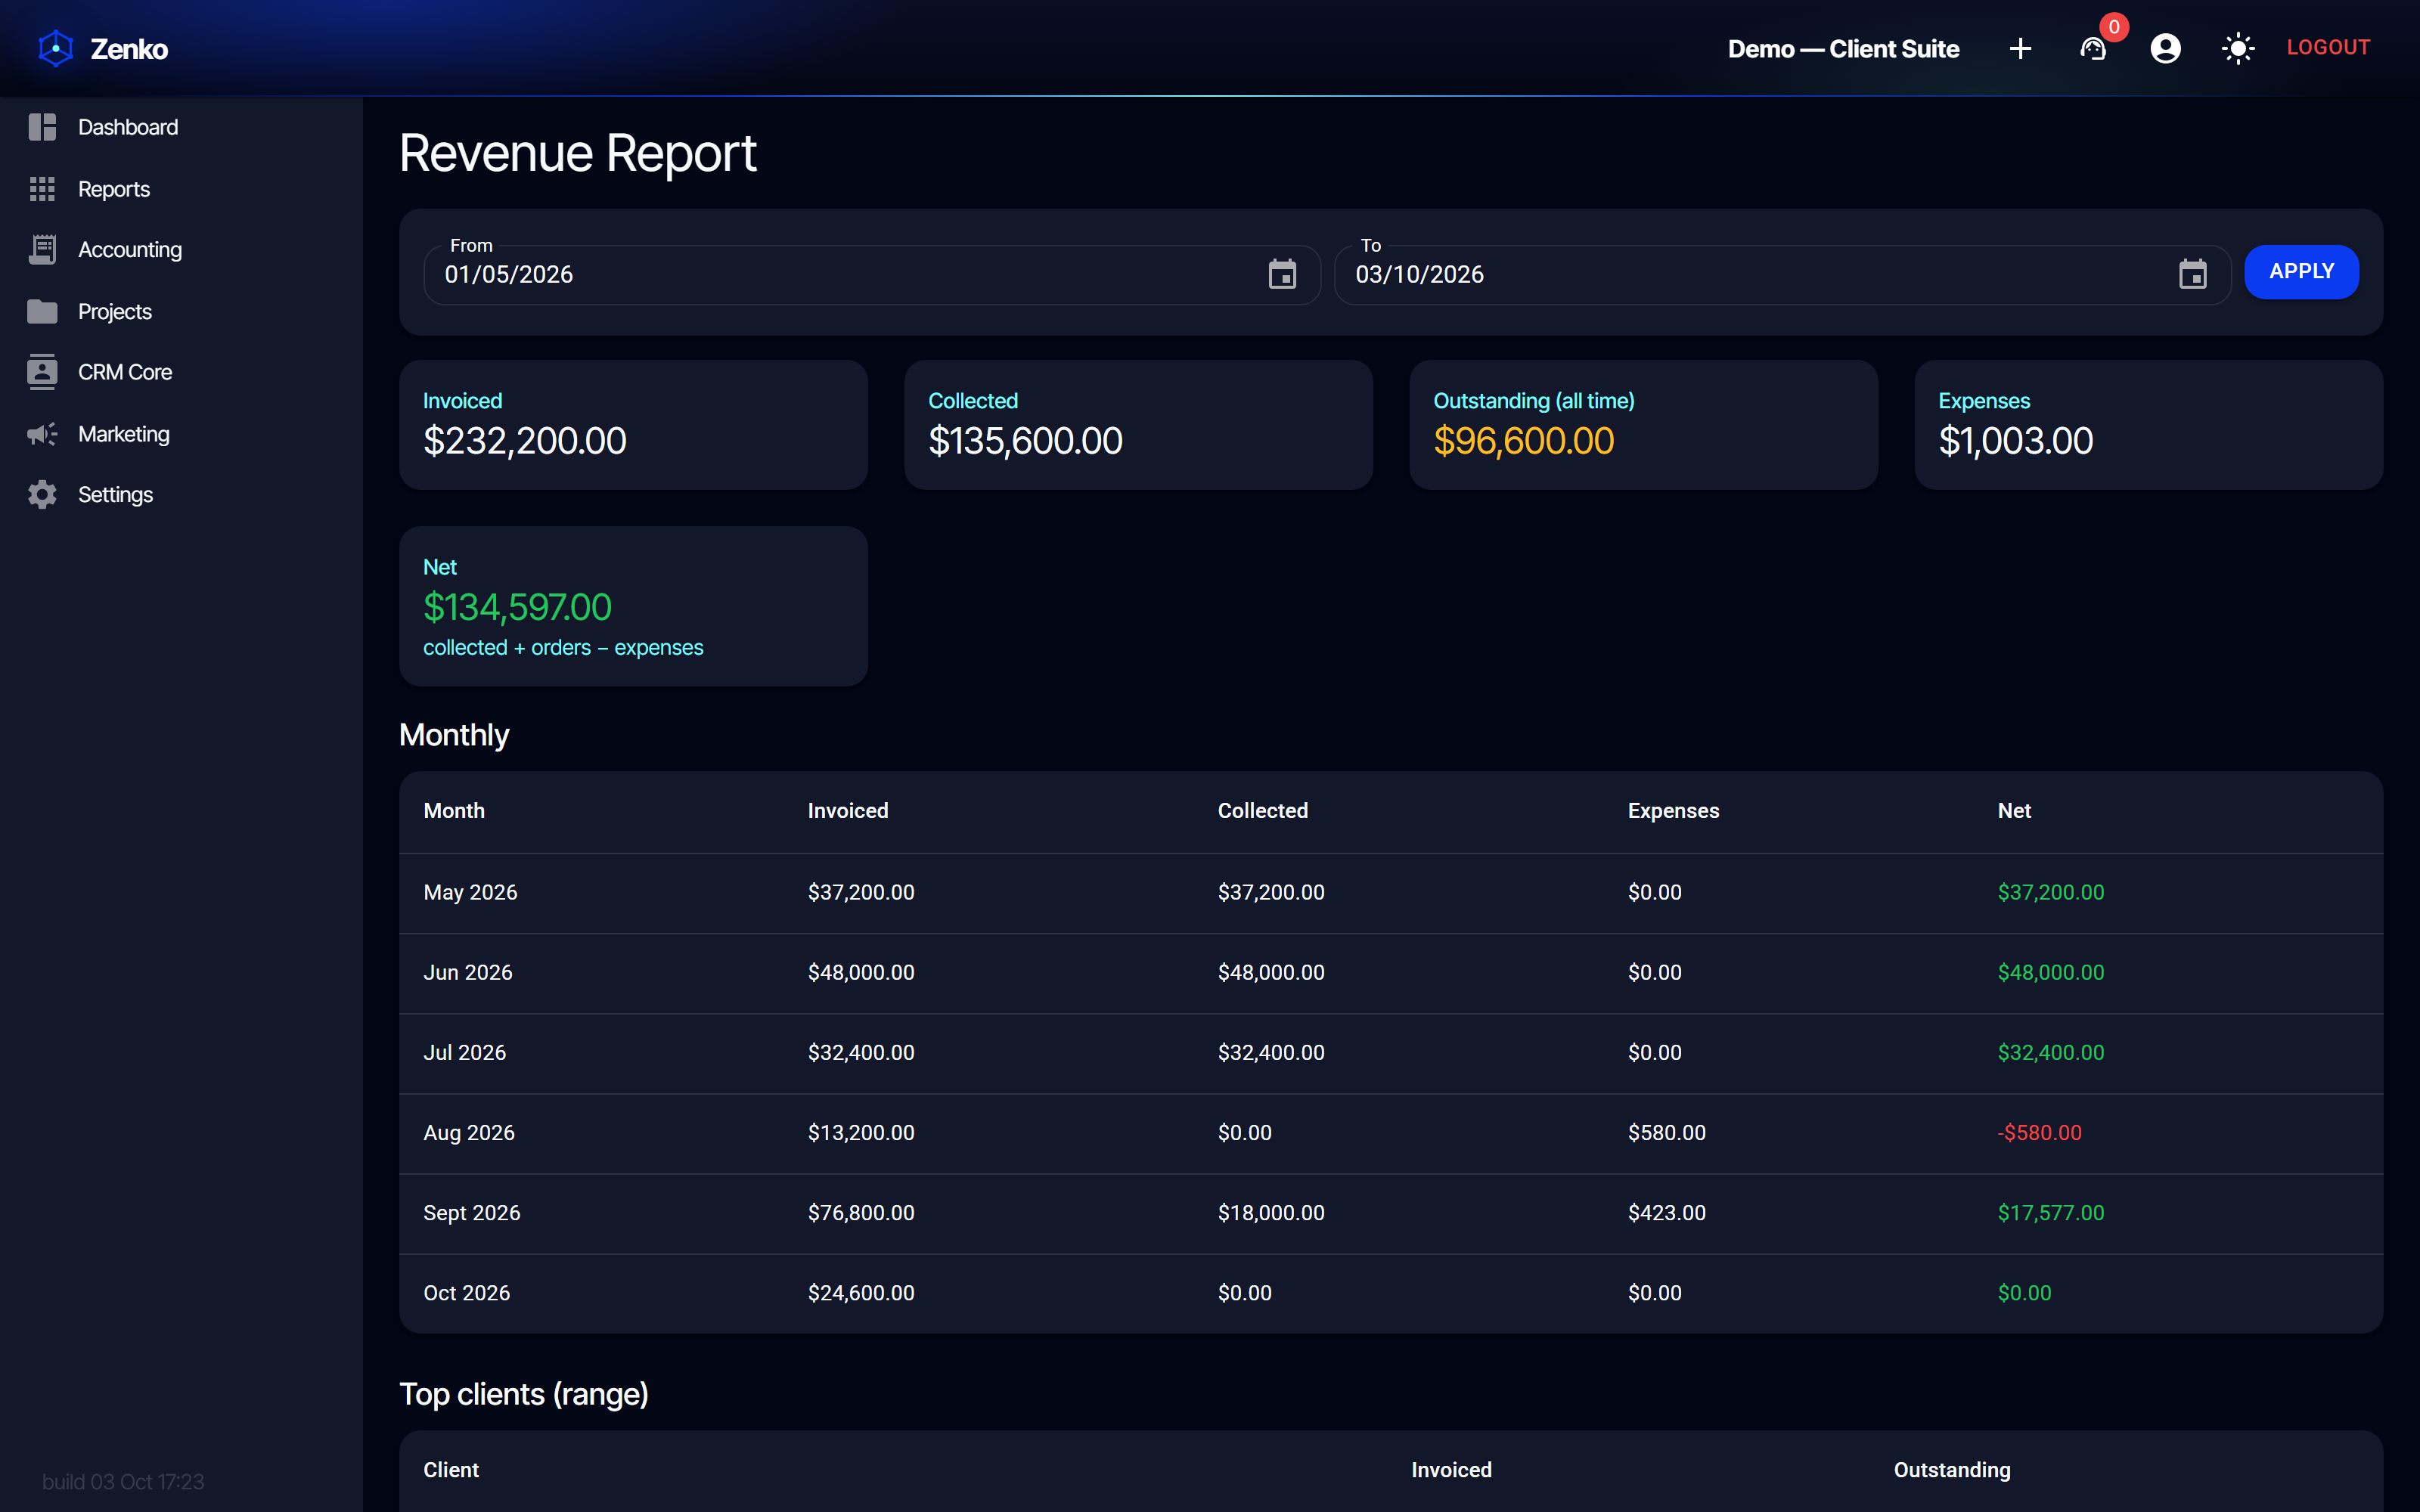Open support headset notifications icon
Screen dimensions: 2420x1512
(2093, 48)
